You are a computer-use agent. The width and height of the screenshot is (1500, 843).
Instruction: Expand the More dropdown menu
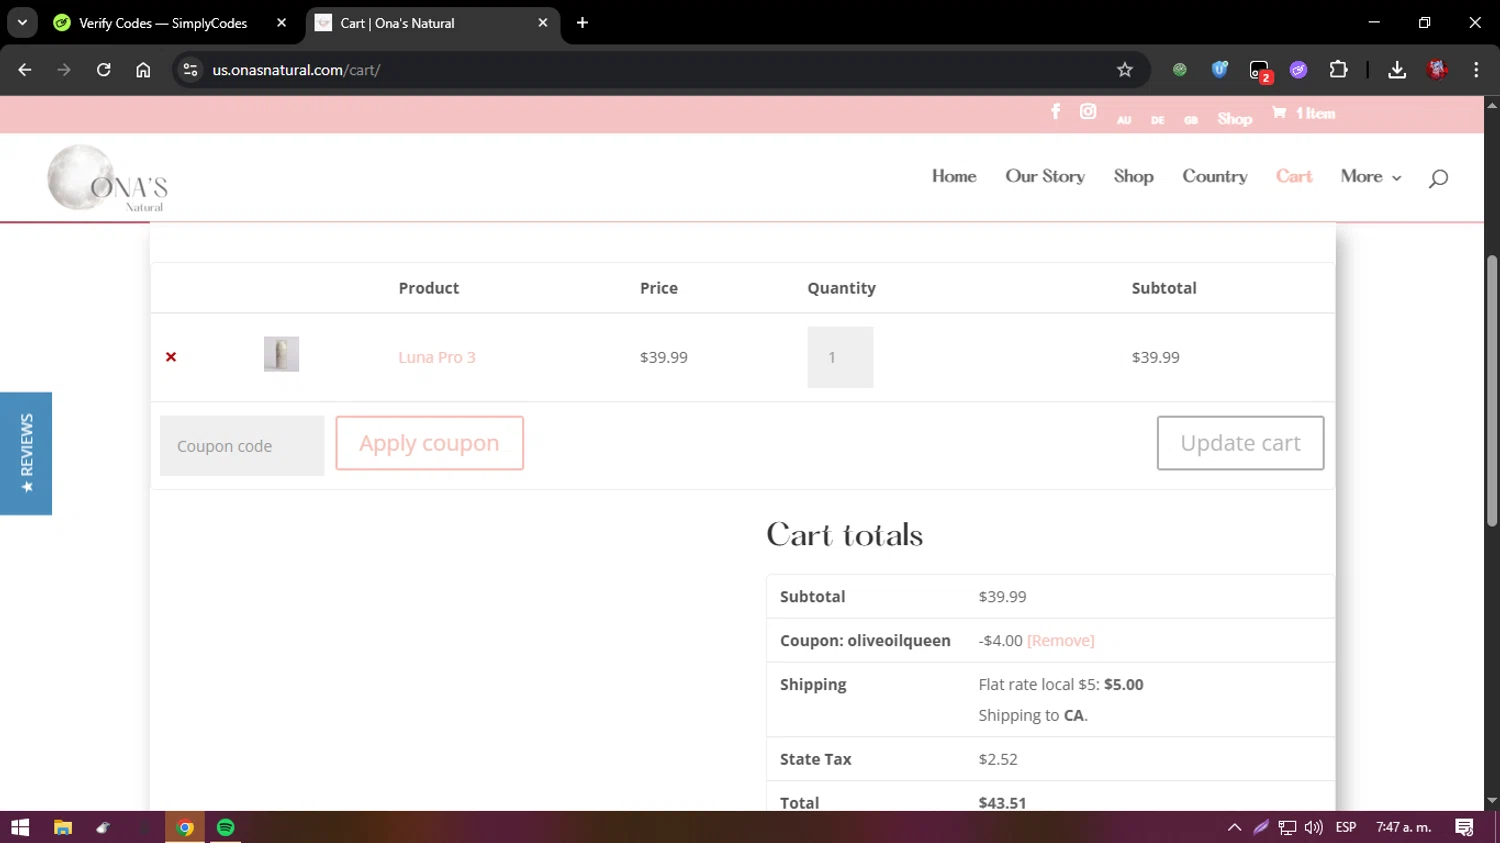tap(1370, 176)
